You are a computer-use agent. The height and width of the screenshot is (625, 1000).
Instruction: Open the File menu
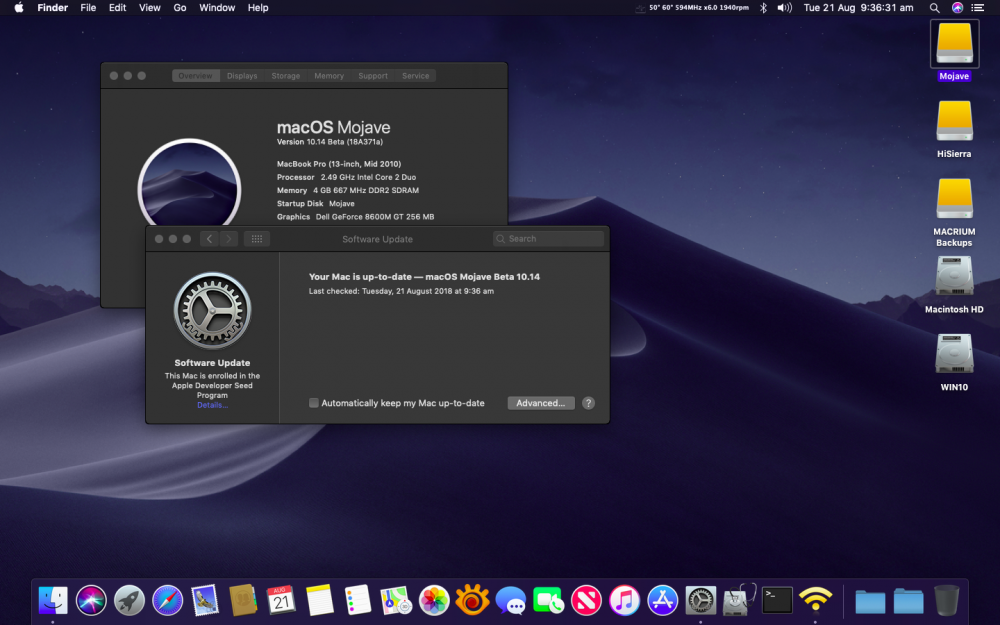(x=88, y=8)
